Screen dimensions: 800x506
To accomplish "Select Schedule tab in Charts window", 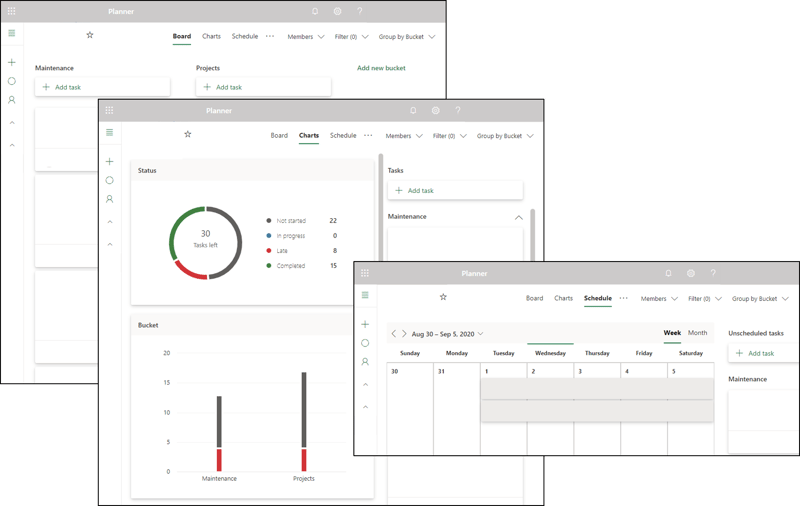I will pyautogui.click(x=343, y=135).
